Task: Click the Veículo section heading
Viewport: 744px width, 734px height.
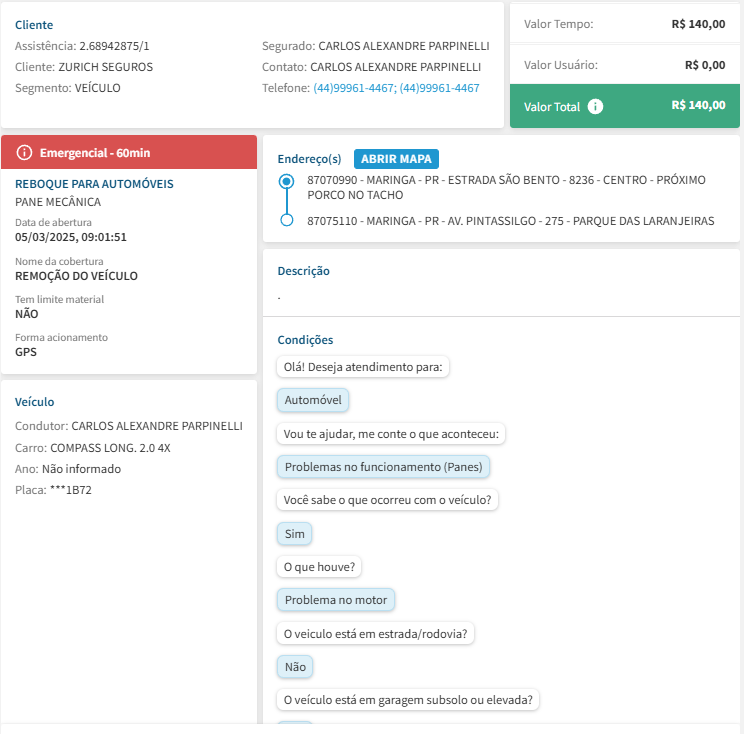Action: 35,402
